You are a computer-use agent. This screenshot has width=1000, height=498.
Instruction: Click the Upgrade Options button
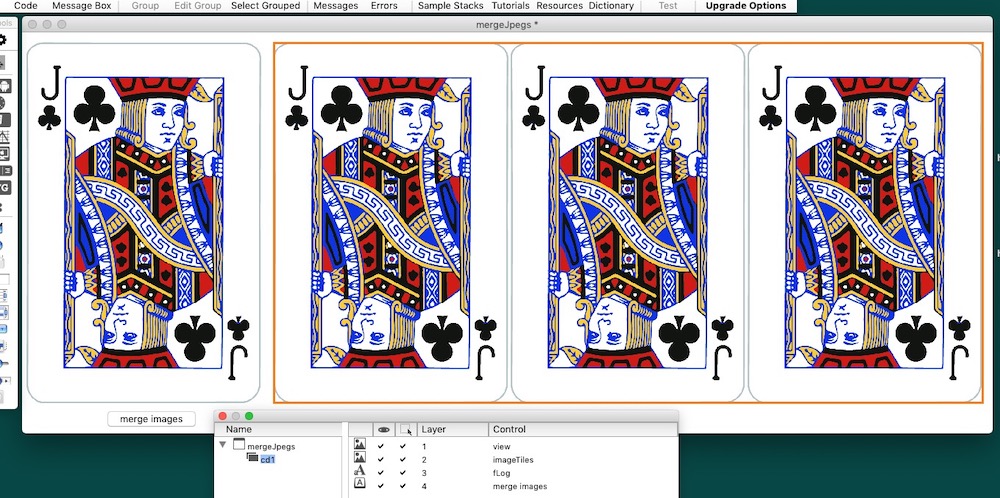tap(745, 6)
